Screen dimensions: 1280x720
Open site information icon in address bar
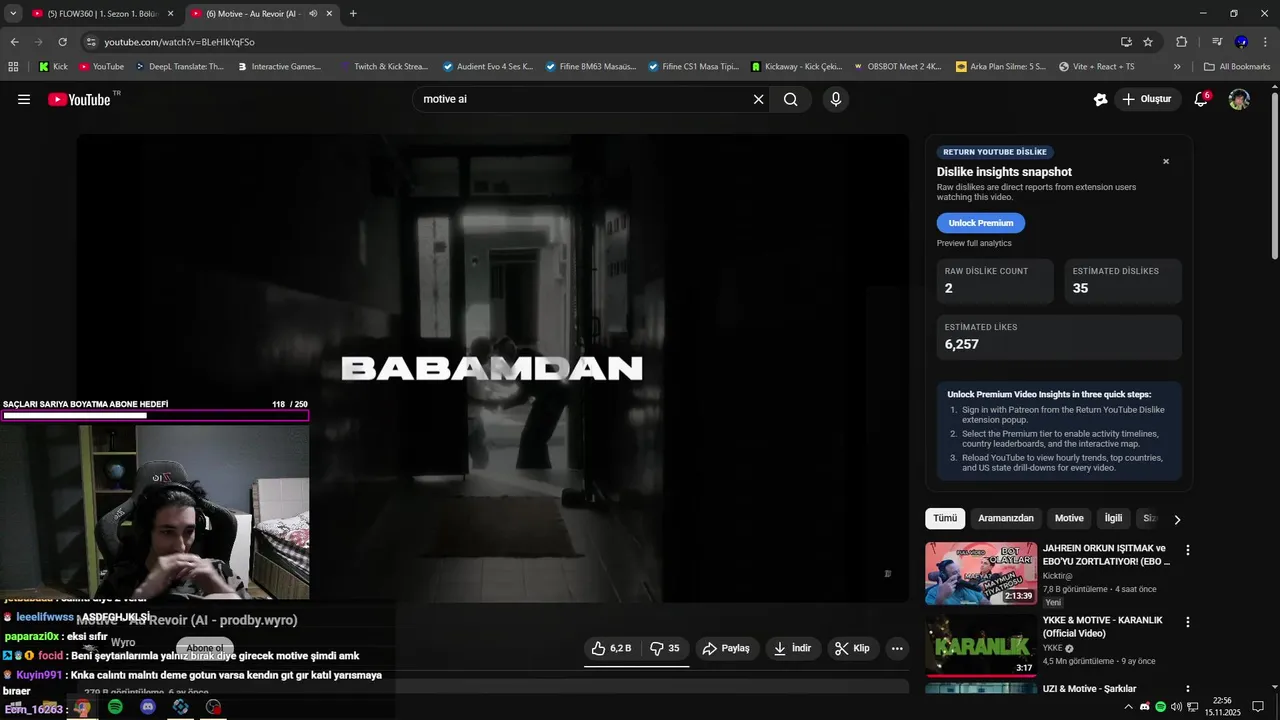coord(91,42)
